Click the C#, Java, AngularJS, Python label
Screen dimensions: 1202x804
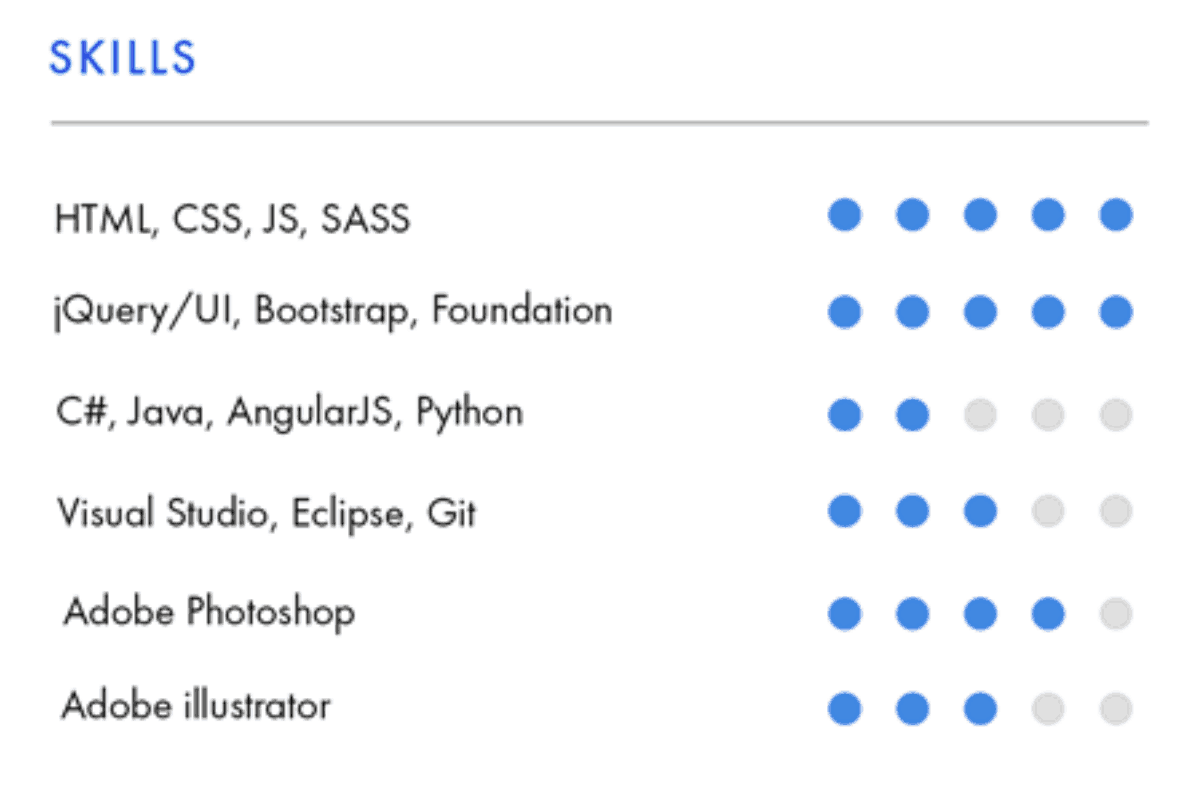289,412
